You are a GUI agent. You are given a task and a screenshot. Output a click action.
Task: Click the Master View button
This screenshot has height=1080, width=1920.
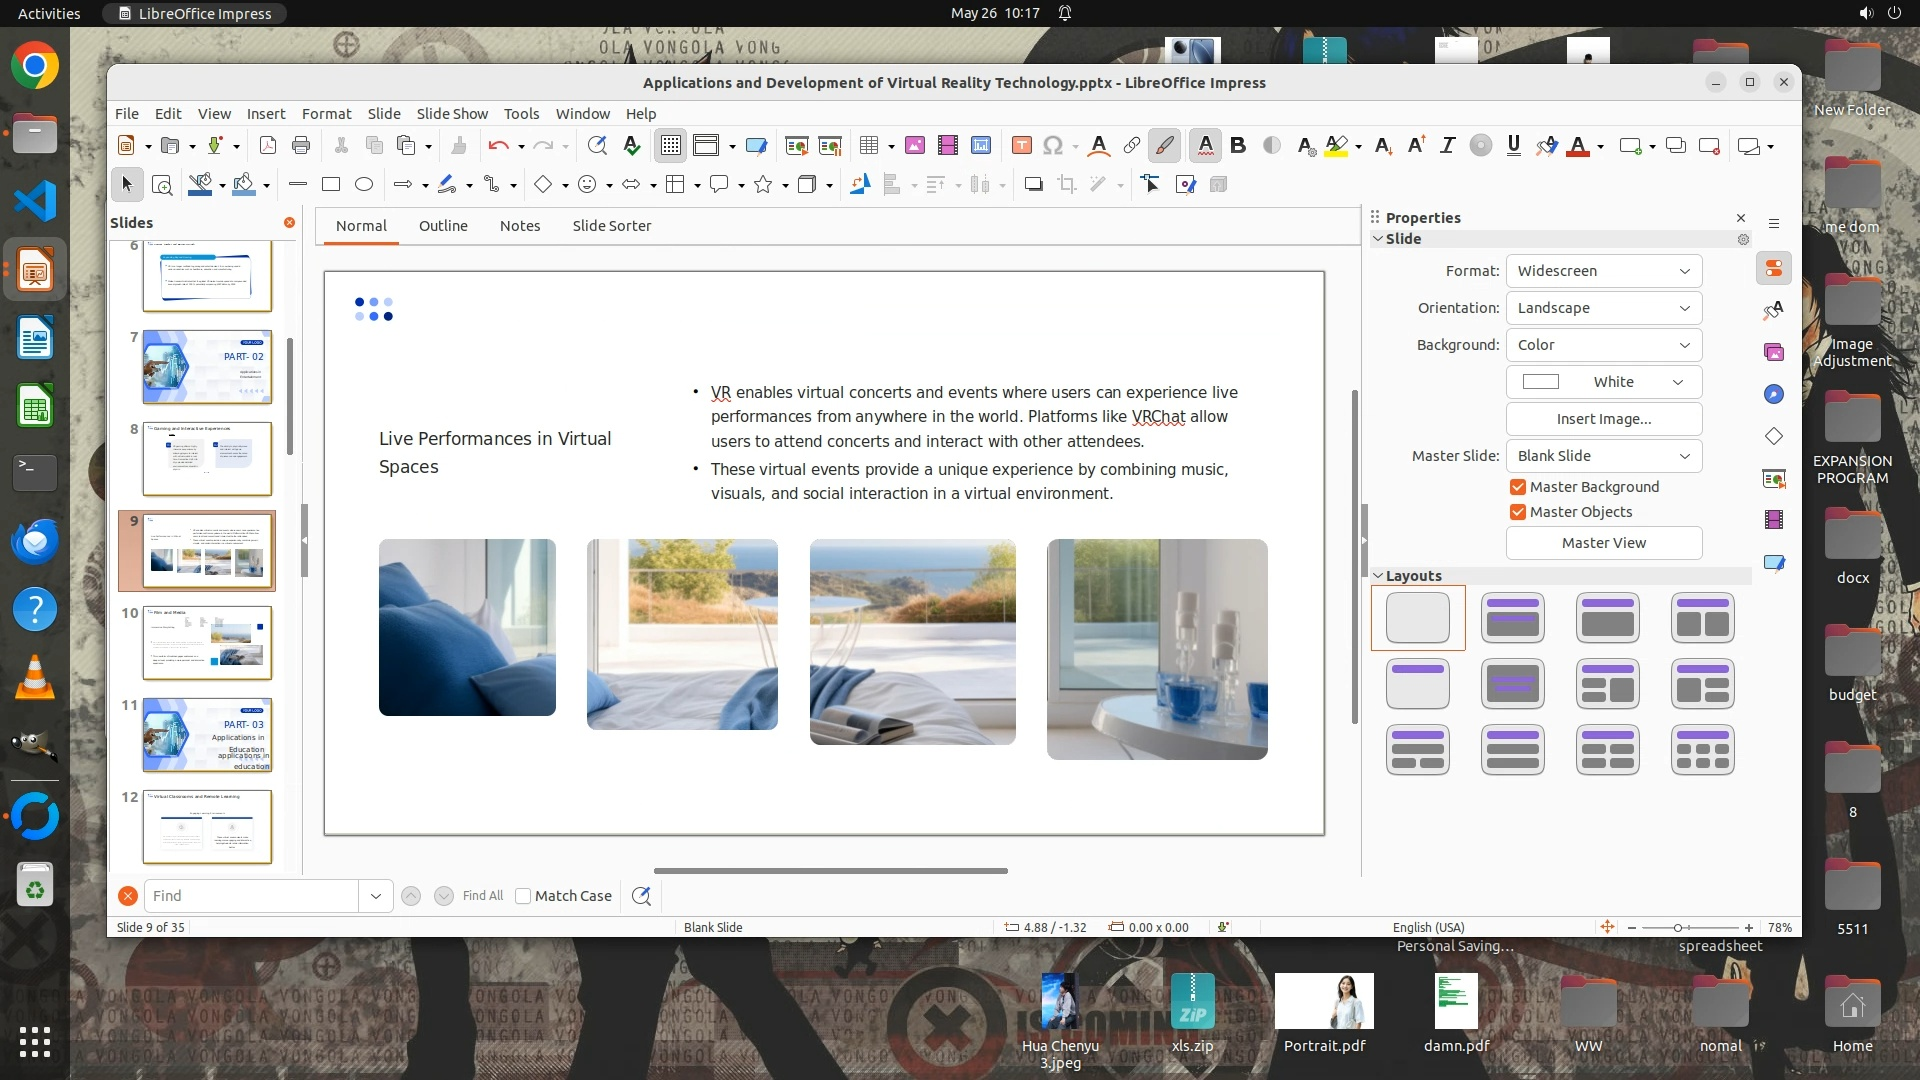tap(1603, 543)
